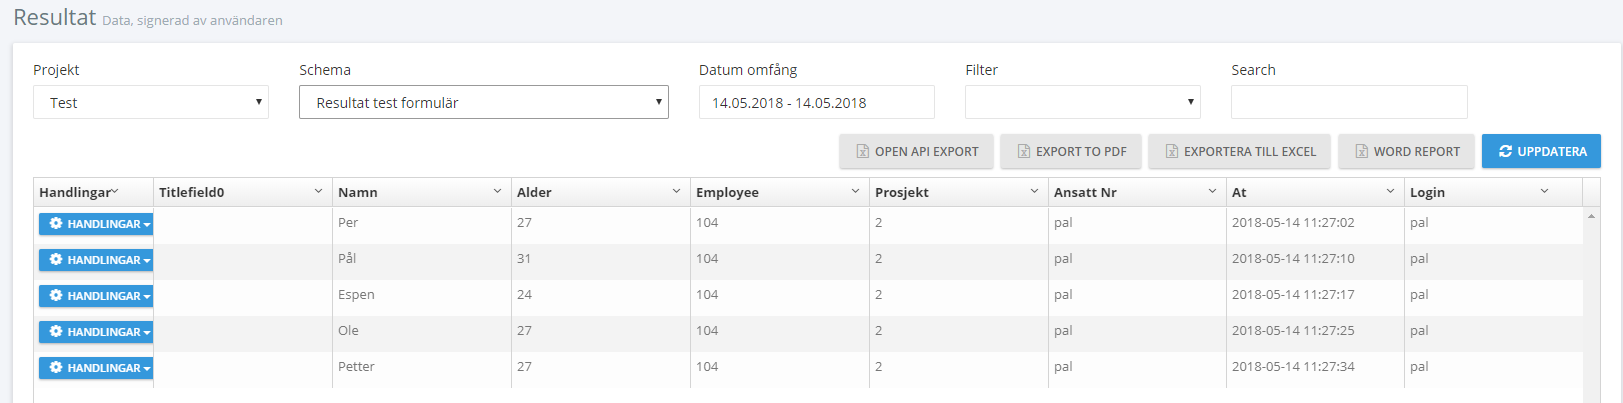Open Handlingar actions for the Petter row
Screen dimensions: 1623x403
pos(96,368)
